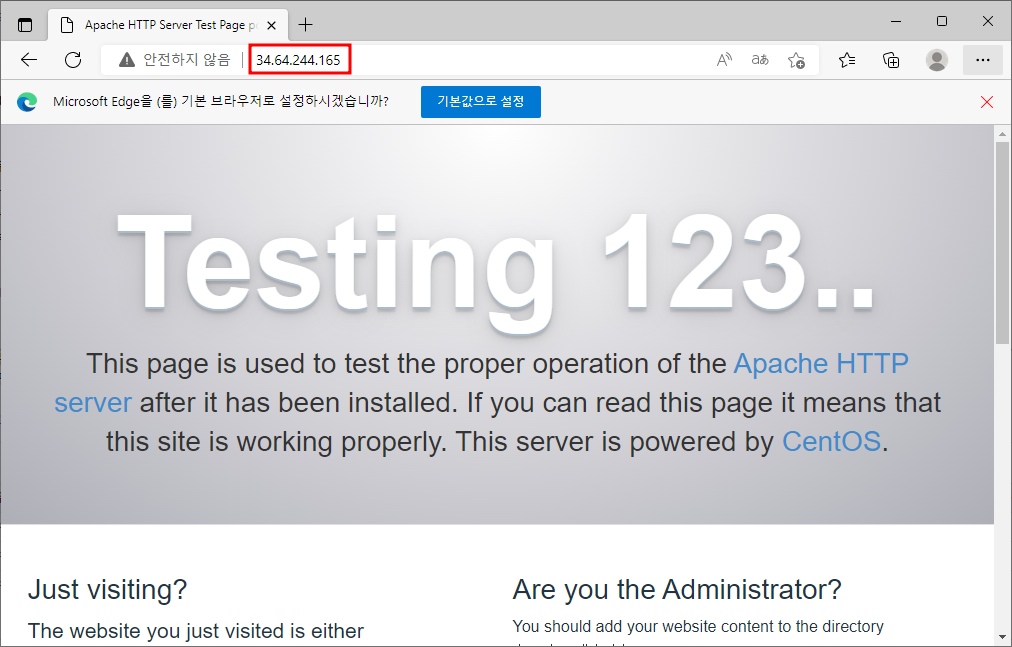The width and height of the screenshot is (1012, 647).
Task: Maximize the Edge browser window
Action: (942, 21)
